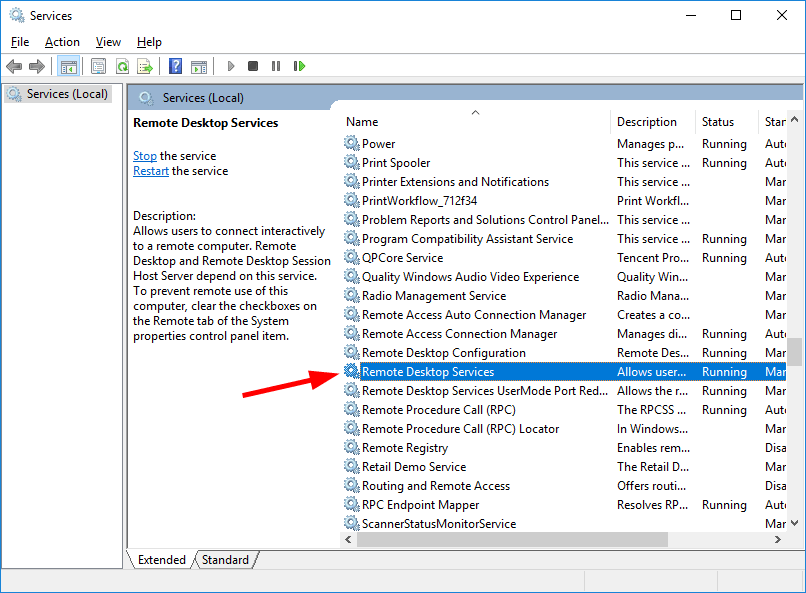Click the Pause Service icon
This screenshot has height=593, width=806.
[x=276, y=66]
